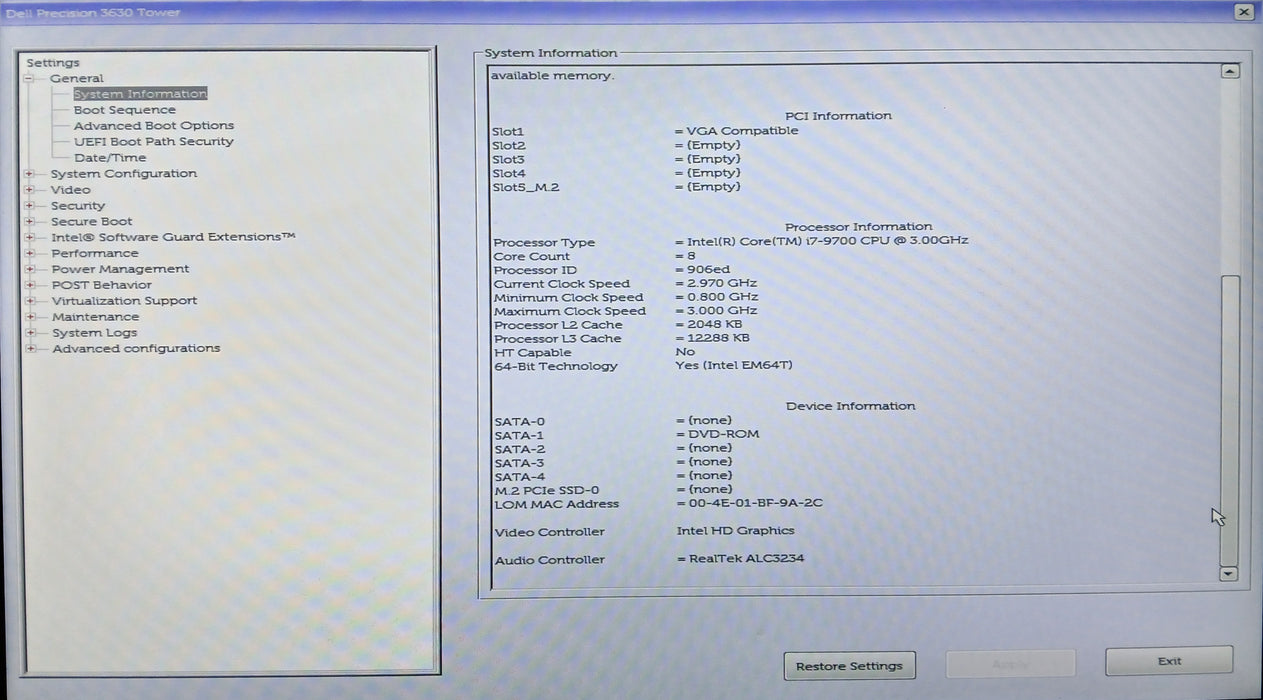The height and width of the screenshot is (700, 1263).
Task: Select Power Management label
Action: [120, 269]
